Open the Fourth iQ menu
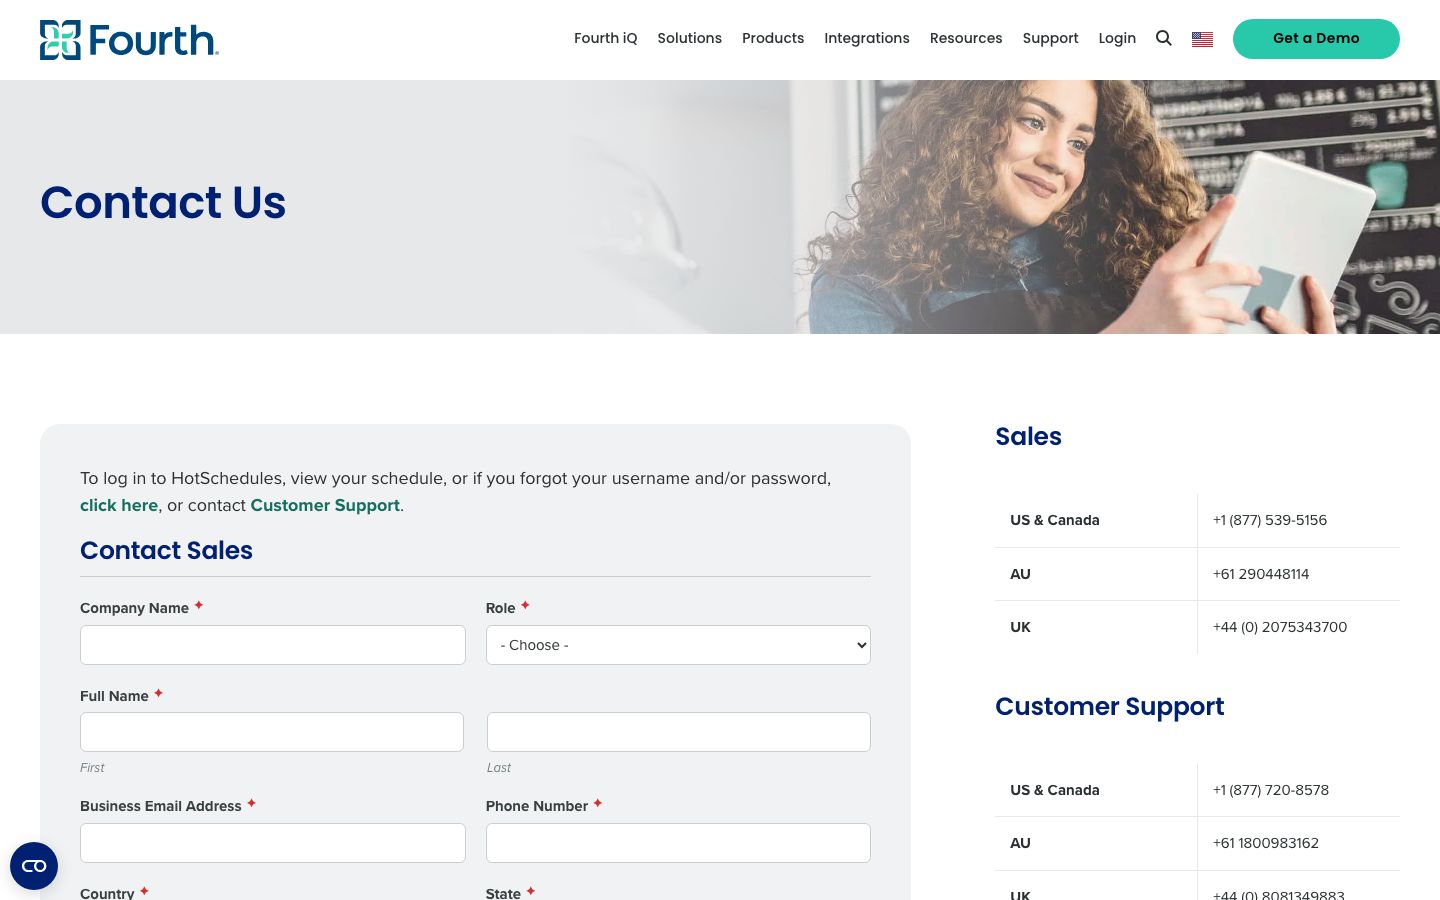This screenshot has width=1440, height=900. click(x=605, y=38)
